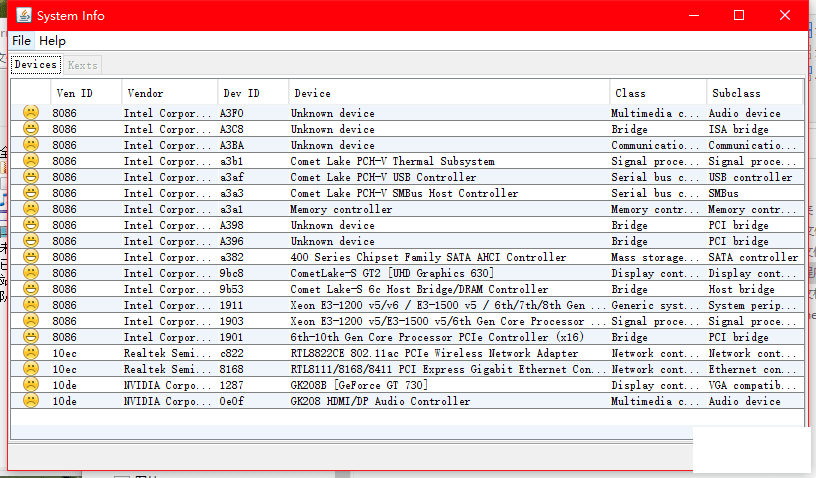Sort by the Ven ID column header
This screenshot has width=816, height=478.
(86, 93)
